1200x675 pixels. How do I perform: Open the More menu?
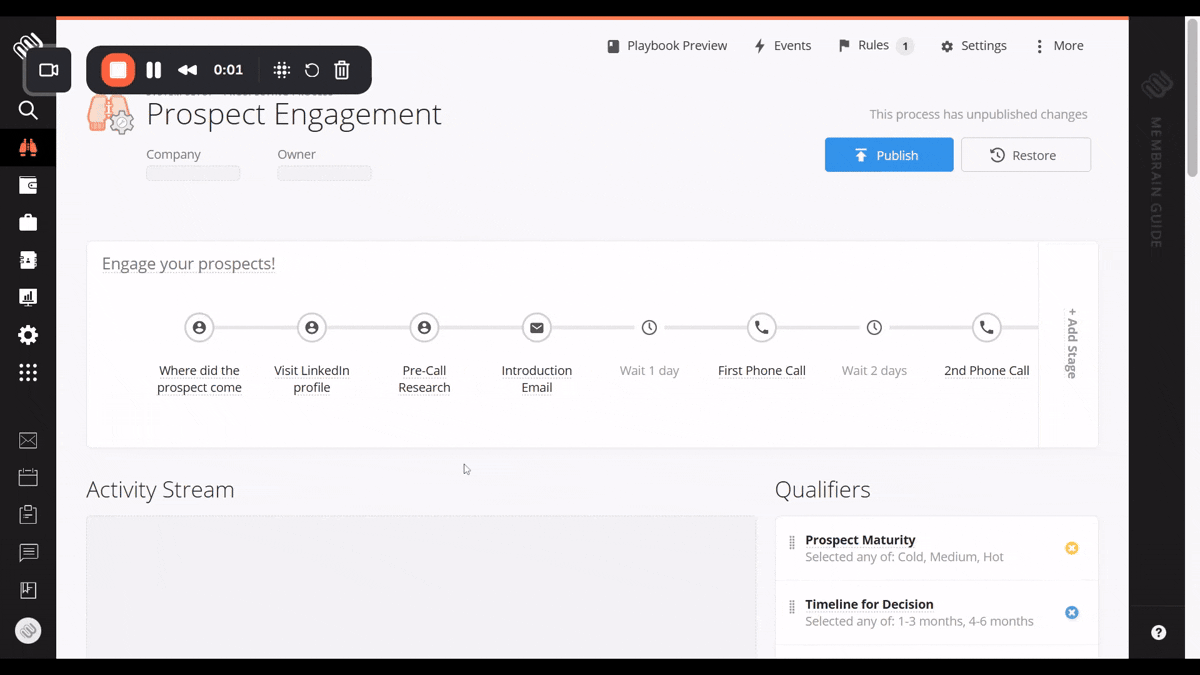pyautogui.click(x=1059, y=46)
